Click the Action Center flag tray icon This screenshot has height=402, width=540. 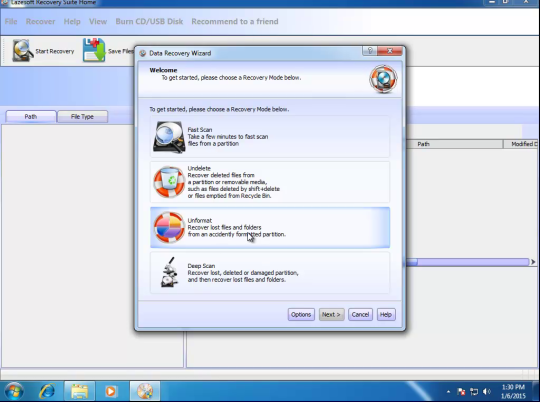tap(461, 392)
